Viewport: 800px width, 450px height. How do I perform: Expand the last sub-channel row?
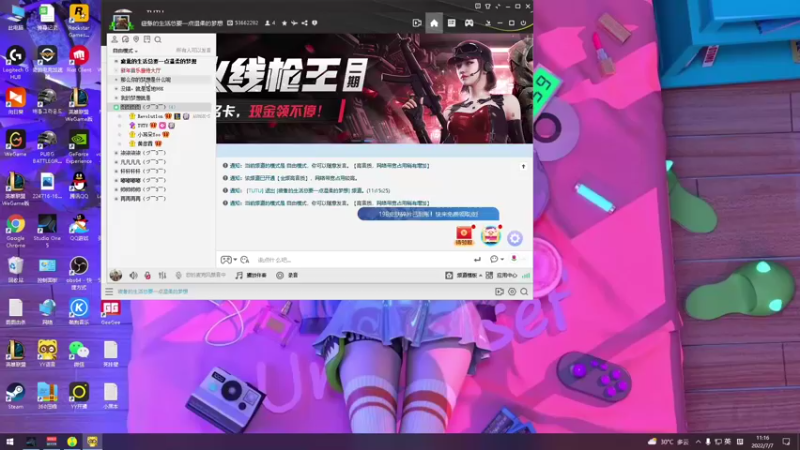pyautogui.click(x=116, y=199)
